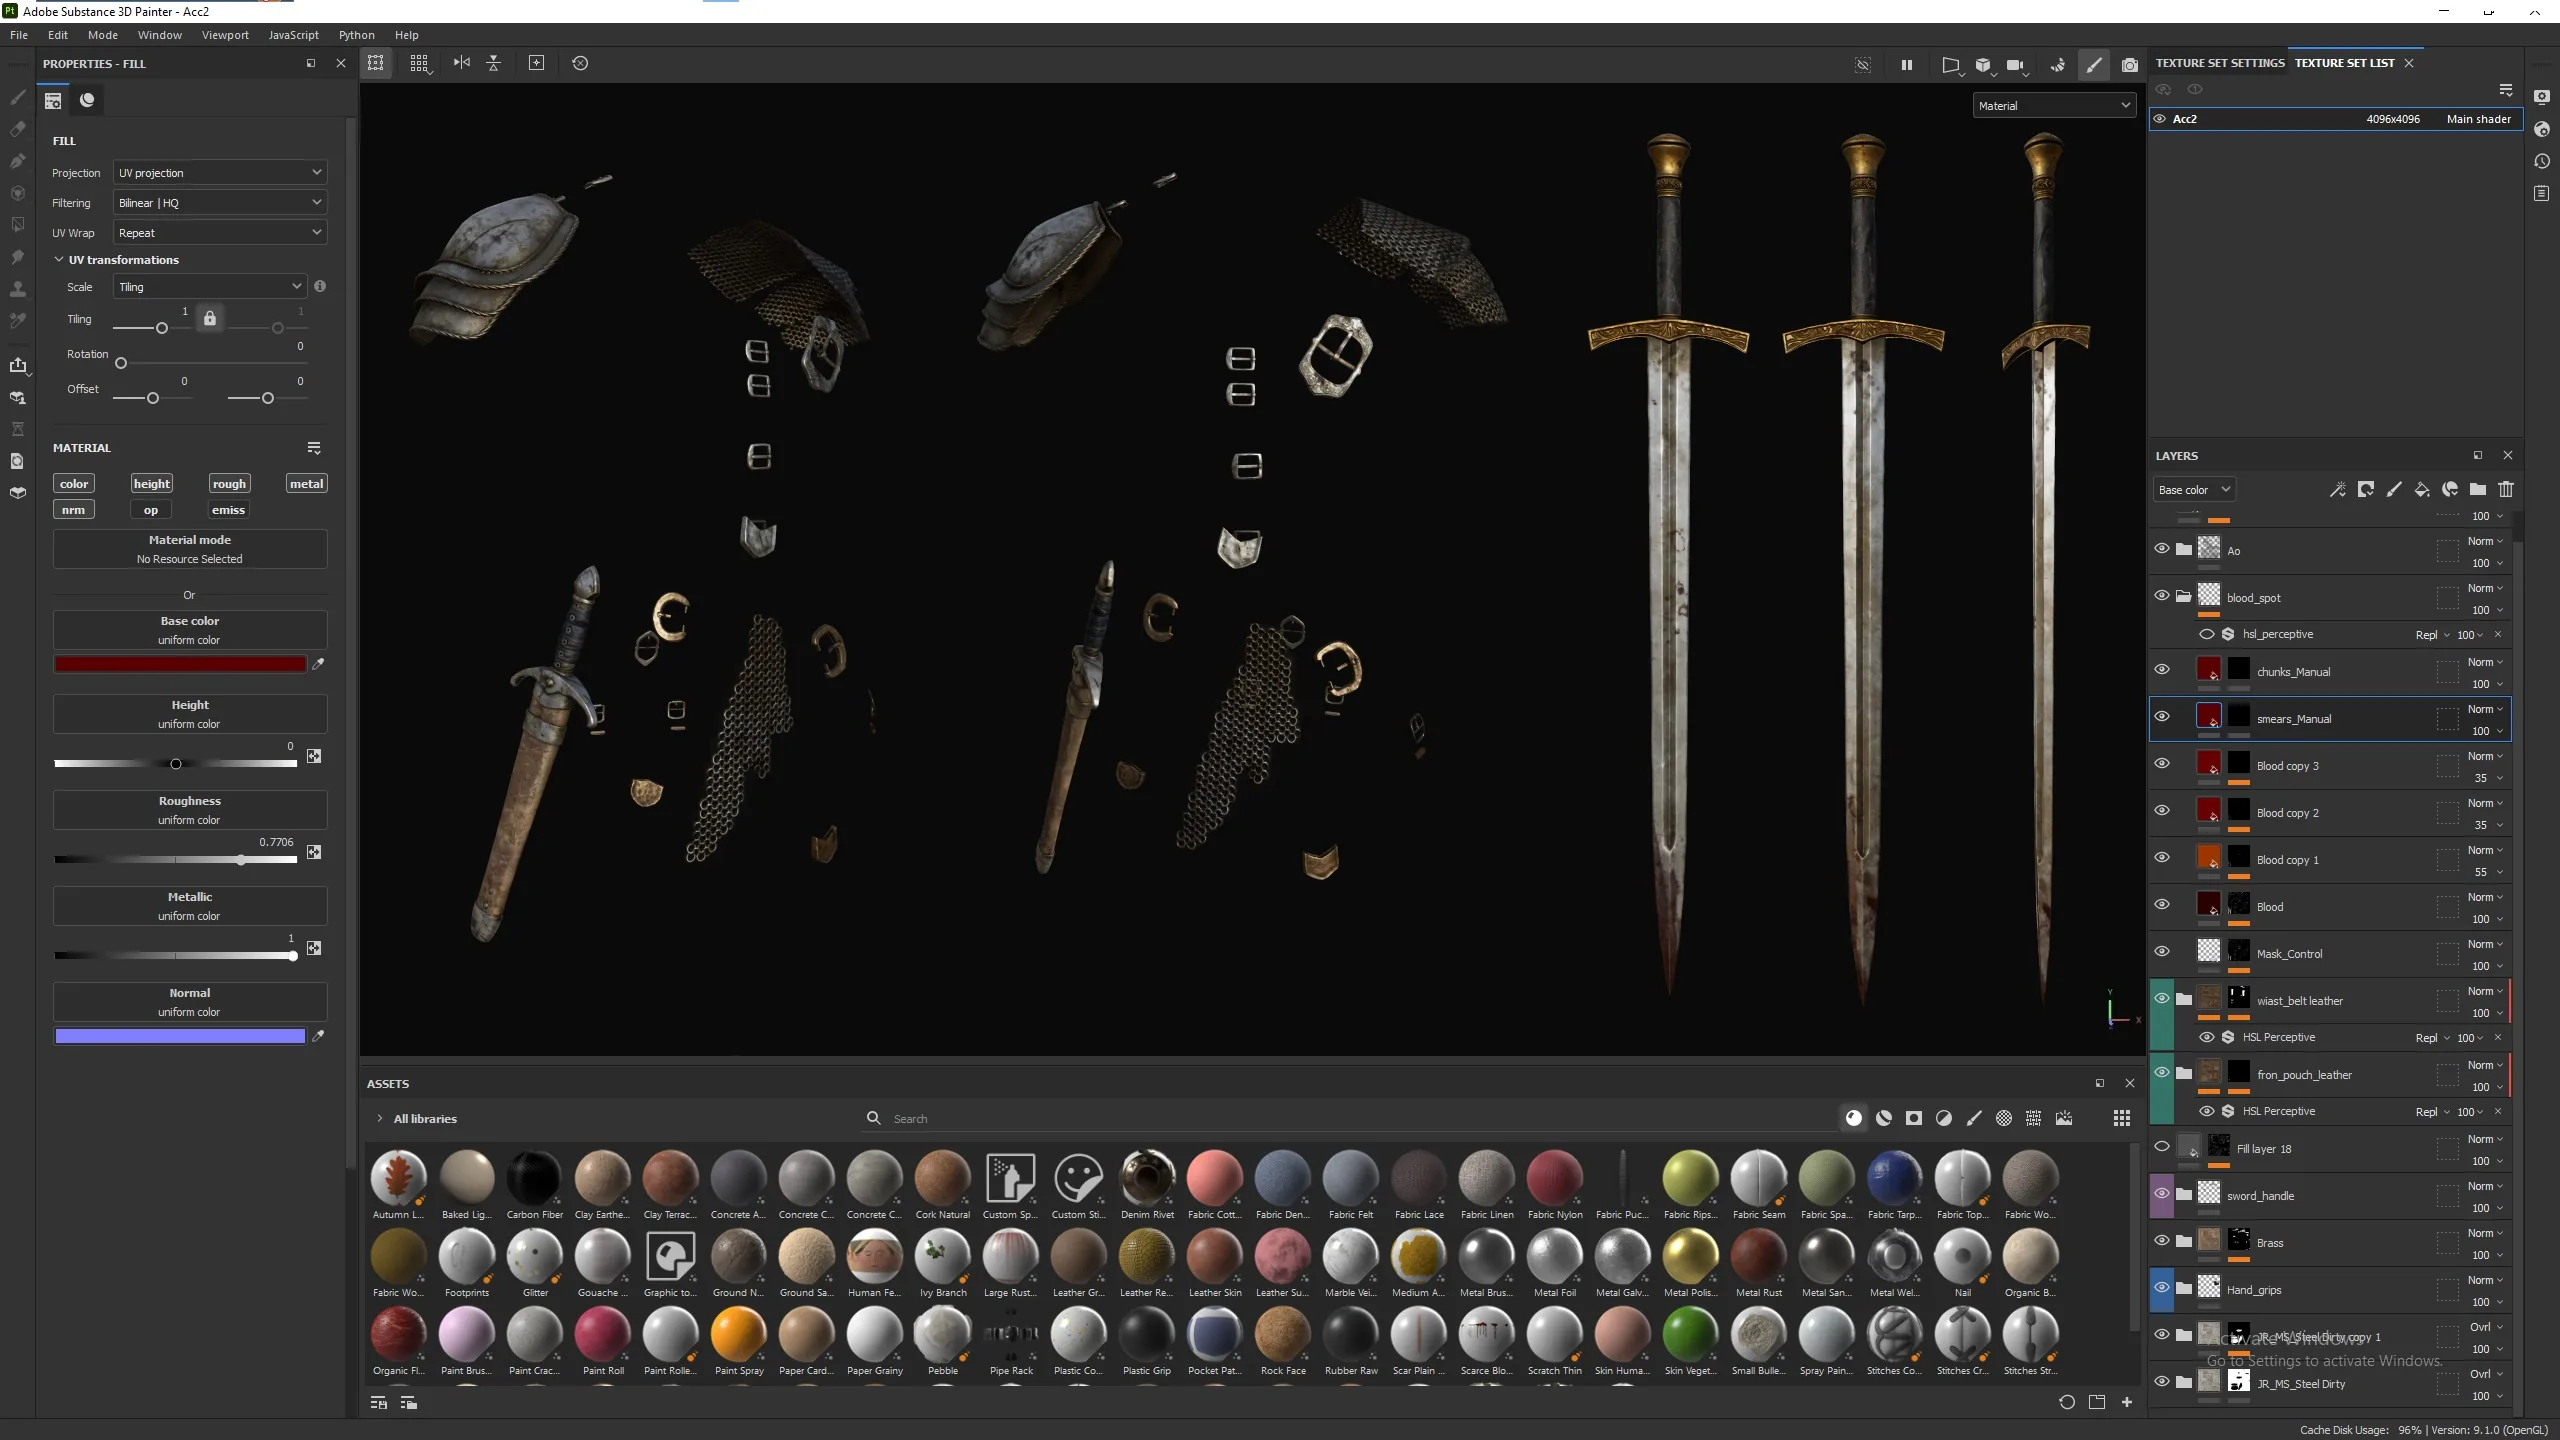
Task: Open the Projection dropdown
Action: 220,173
